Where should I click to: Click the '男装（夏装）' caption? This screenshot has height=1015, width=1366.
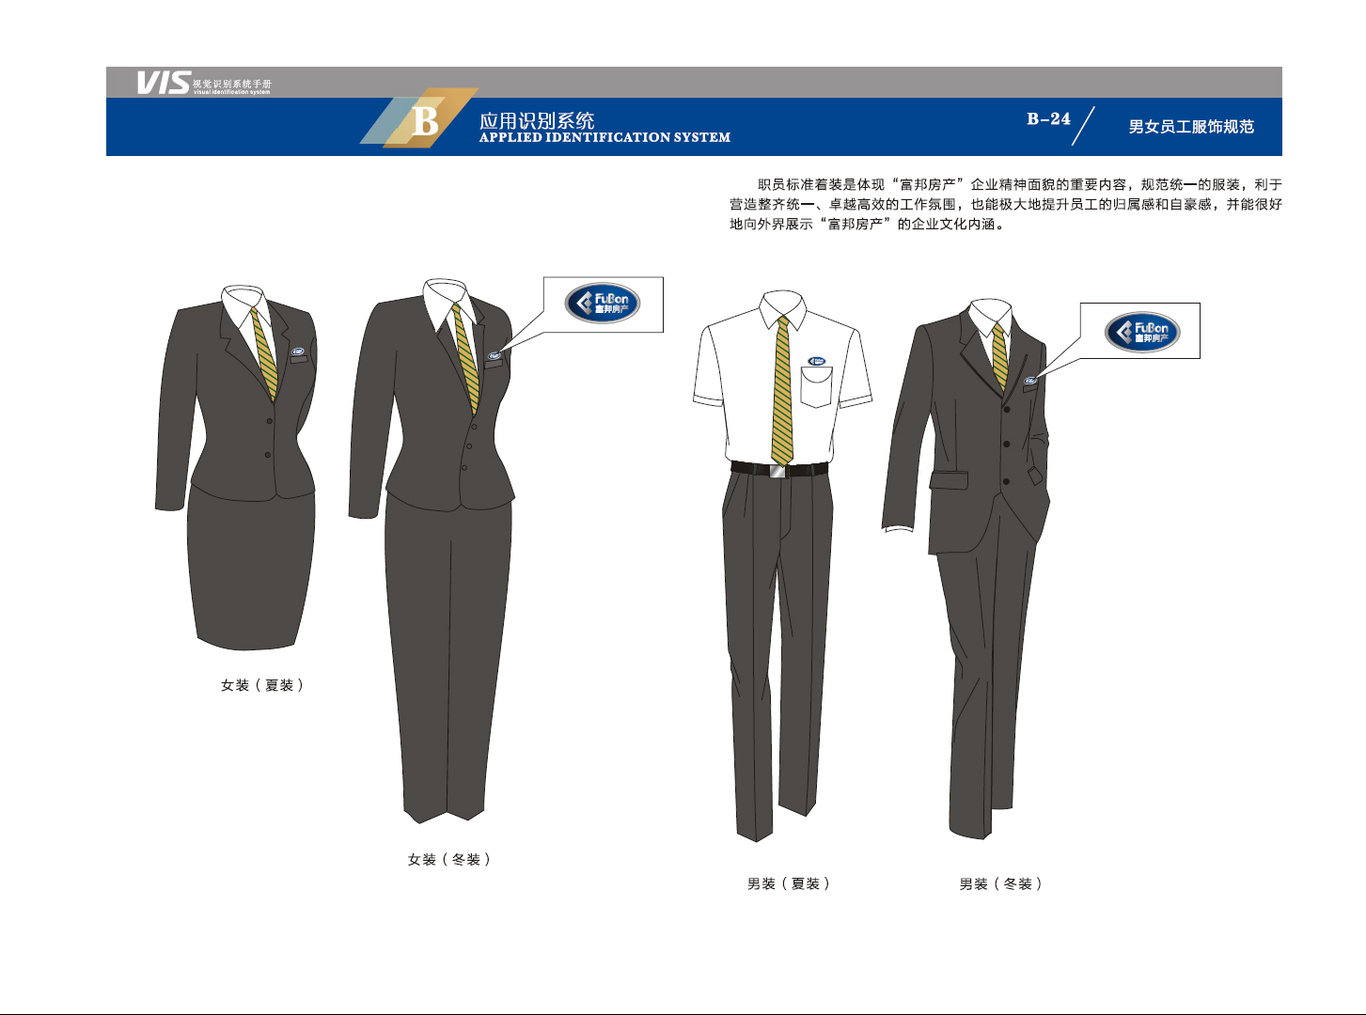(788, 883)
